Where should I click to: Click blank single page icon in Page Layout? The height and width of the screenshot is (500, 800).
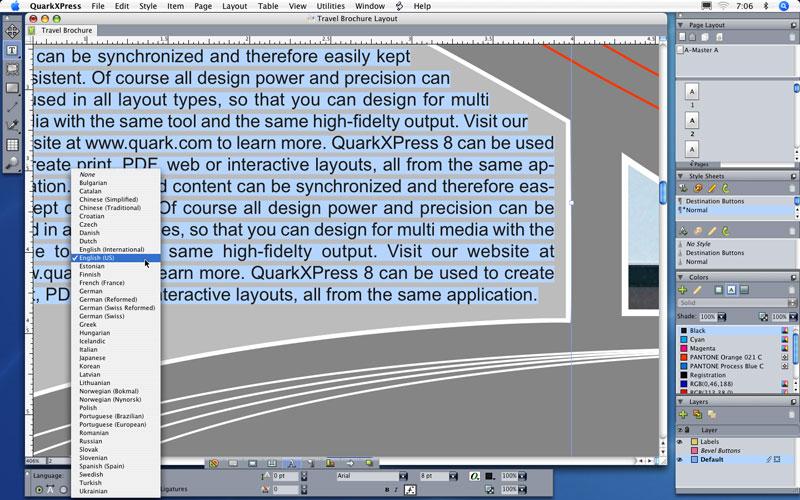(x=682, y=37)
